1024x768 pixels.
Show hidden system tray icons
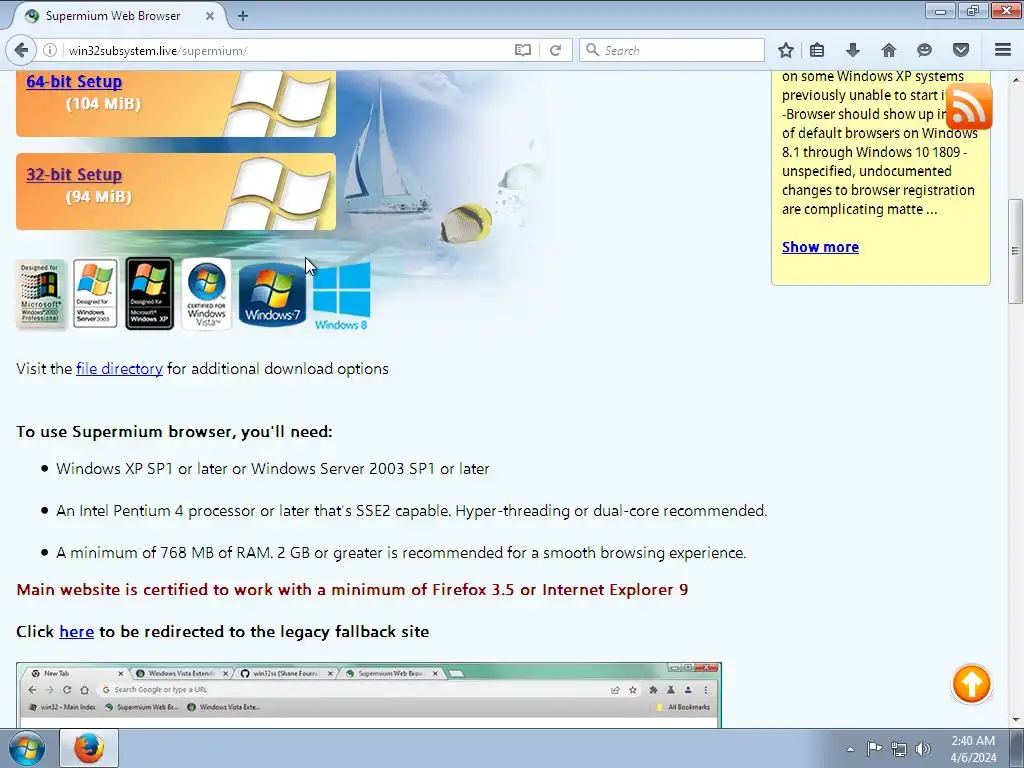point(850,749)
